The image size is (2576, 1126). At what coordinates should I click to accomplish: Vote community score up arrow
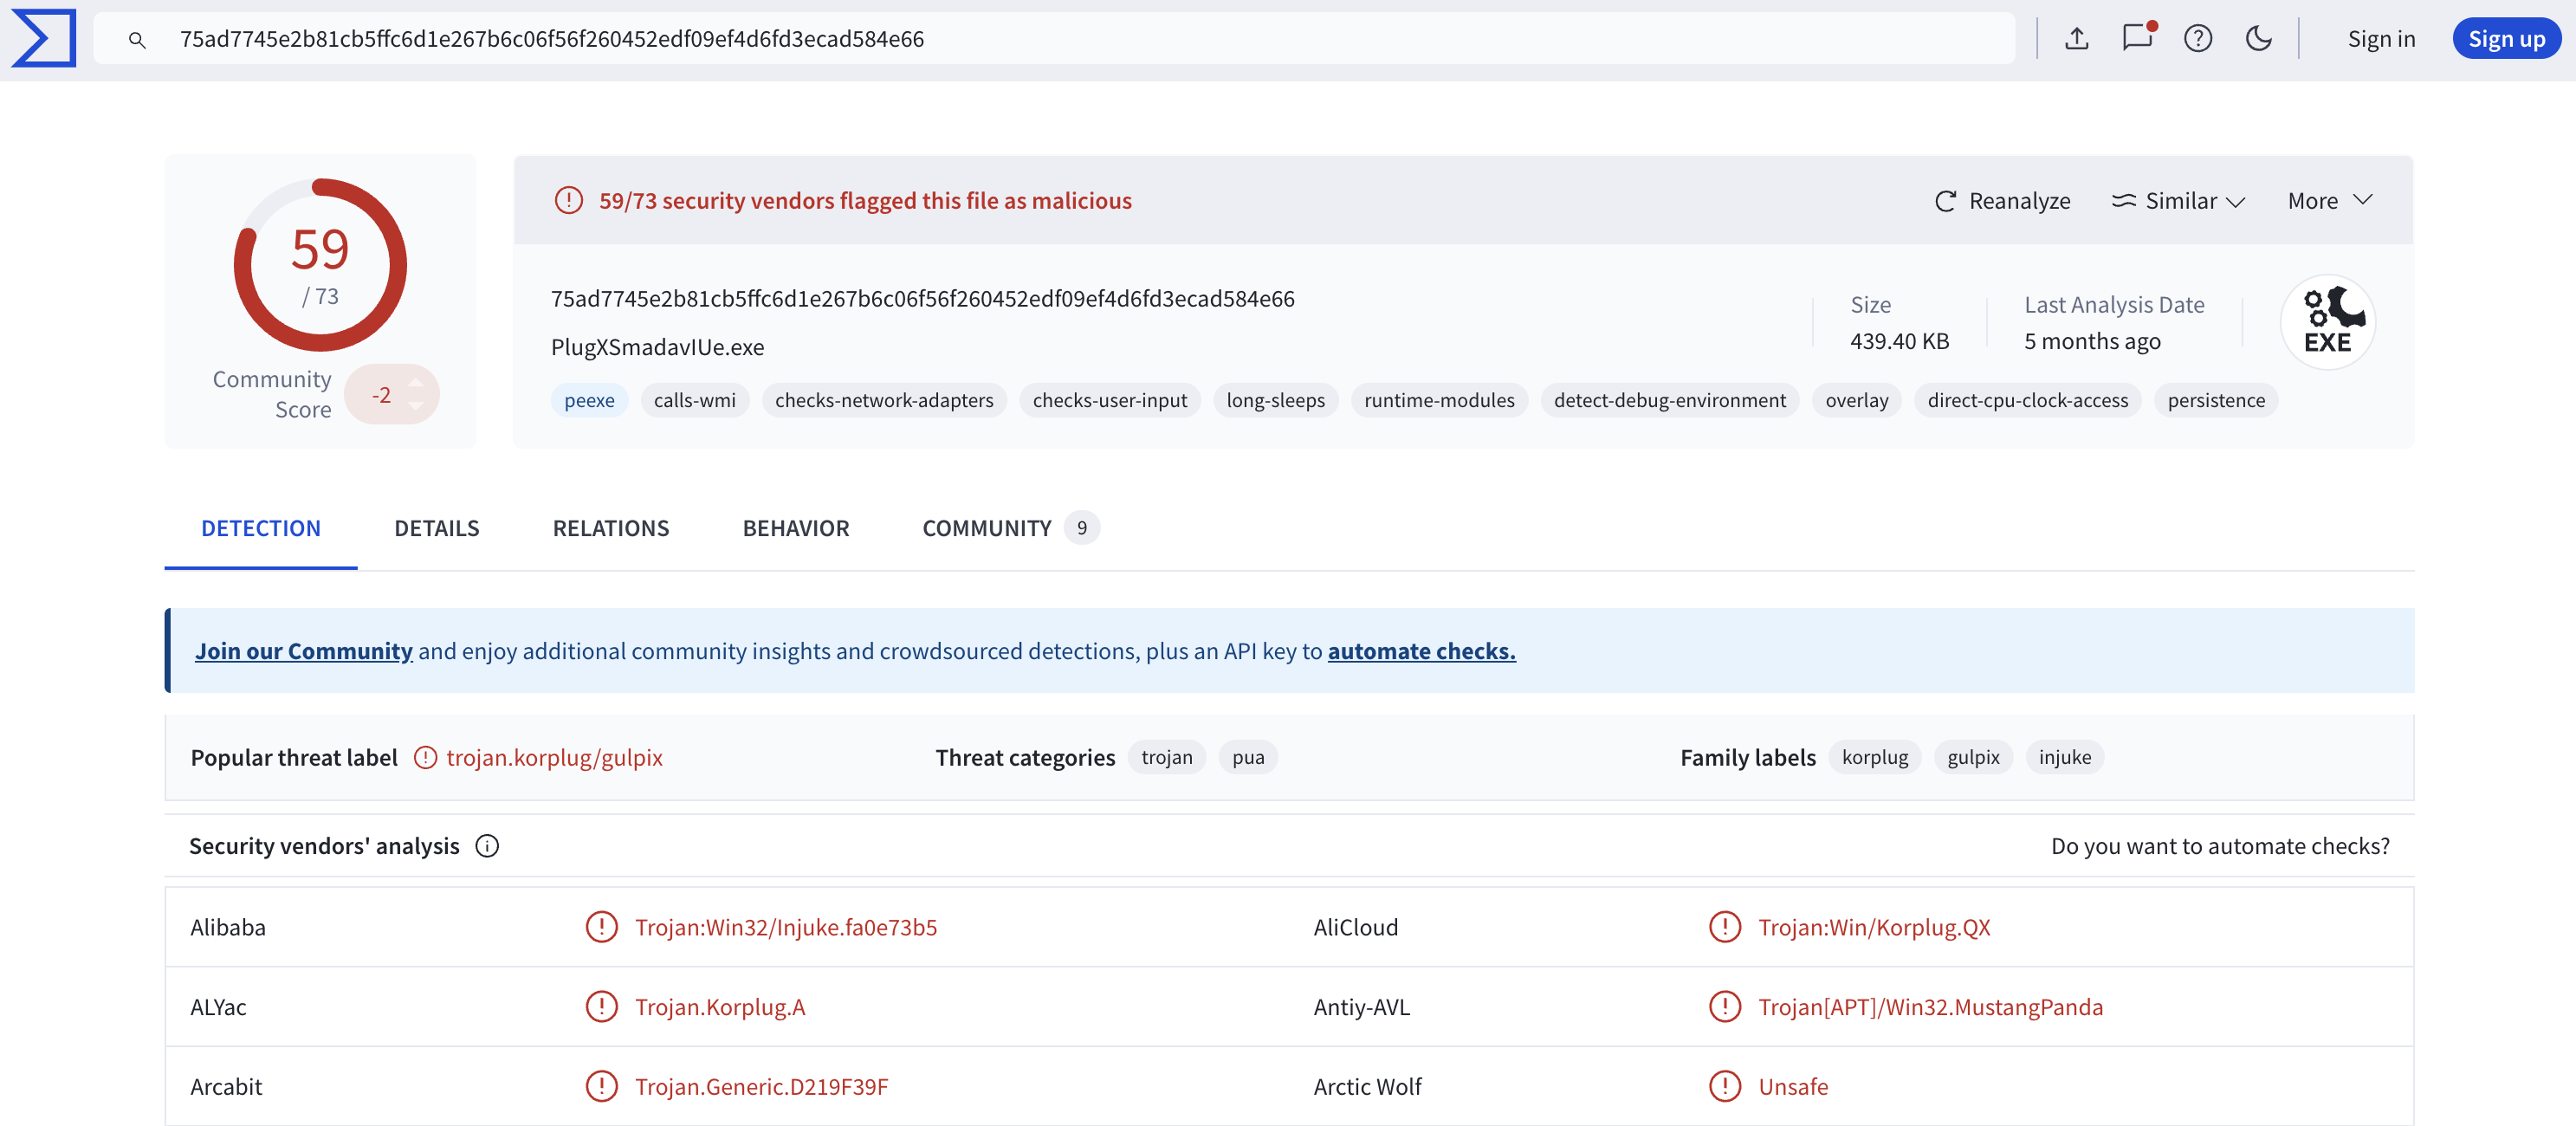(416, 382)
